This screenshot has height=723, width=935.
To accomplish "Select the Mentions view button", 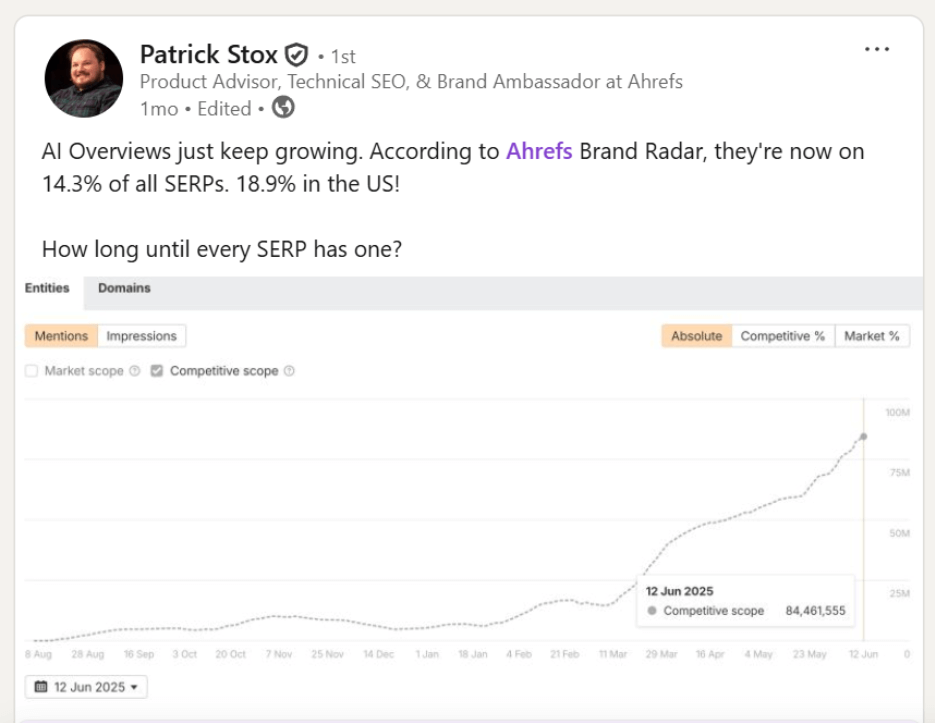I will pyautogui.click(x=61, y=336).
